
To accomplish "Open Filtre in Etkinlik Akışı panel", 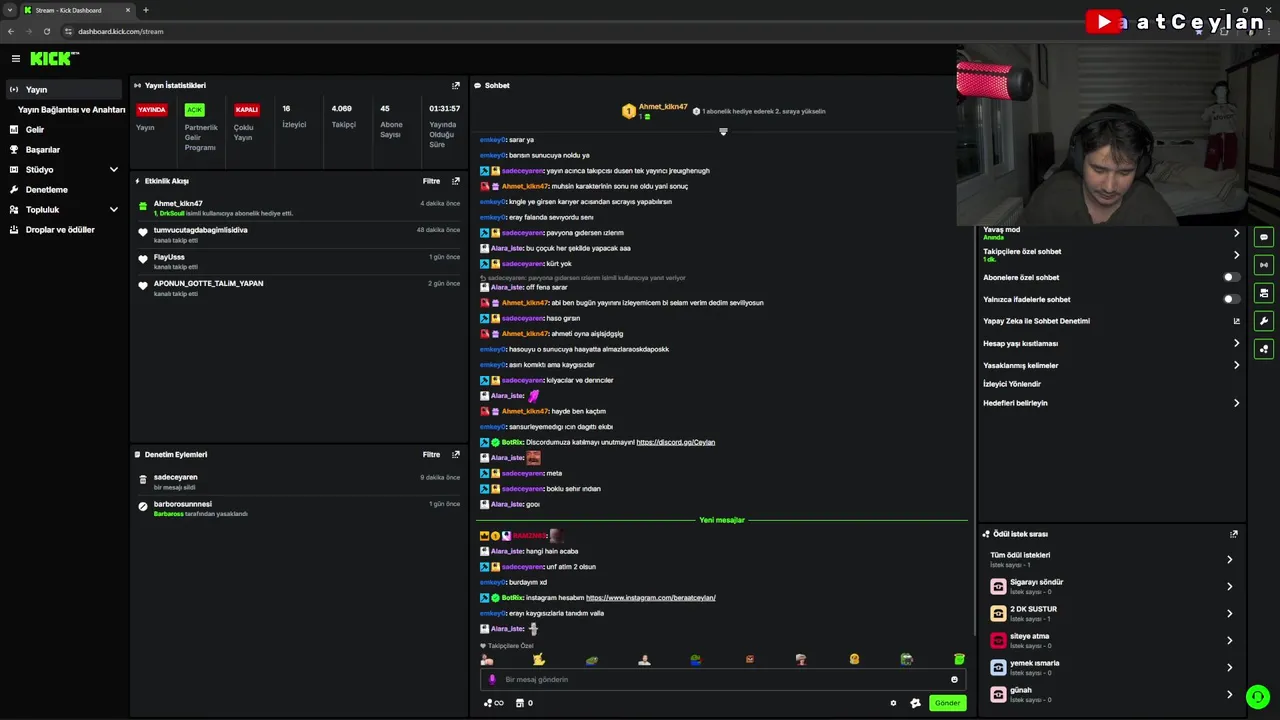I will click(x=431, y=181).
